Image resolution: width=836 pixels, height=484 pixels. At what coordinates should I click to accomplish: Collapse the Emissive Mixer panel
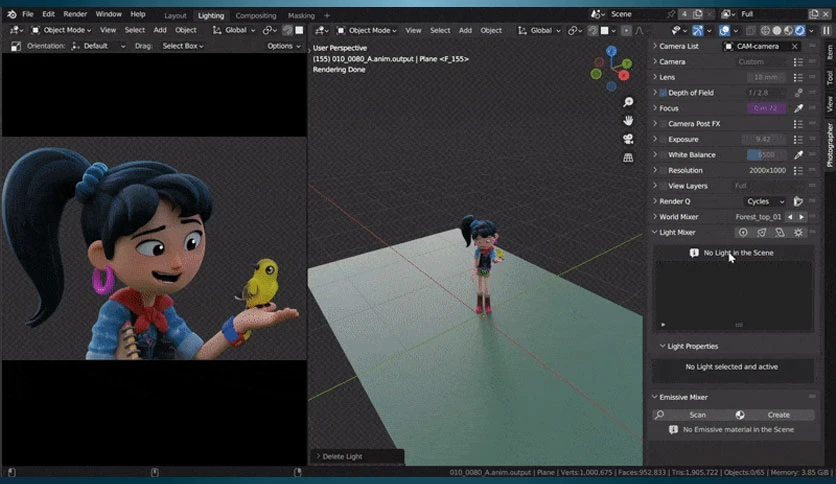pyautogui.click(x=655, y=397)
